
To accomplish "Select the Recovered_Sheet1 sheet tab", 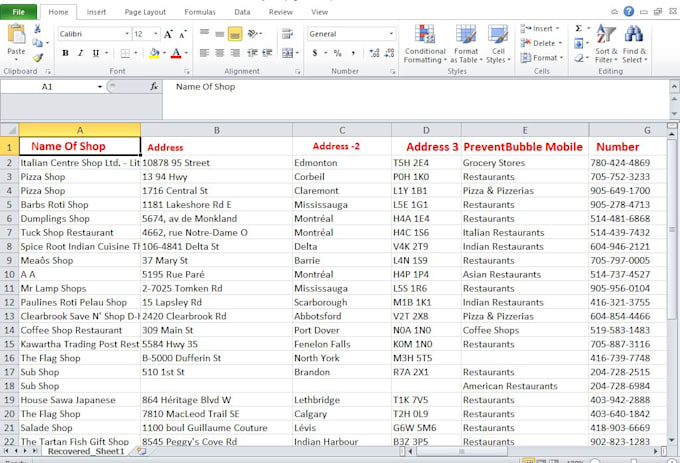I will click(86, 451).
